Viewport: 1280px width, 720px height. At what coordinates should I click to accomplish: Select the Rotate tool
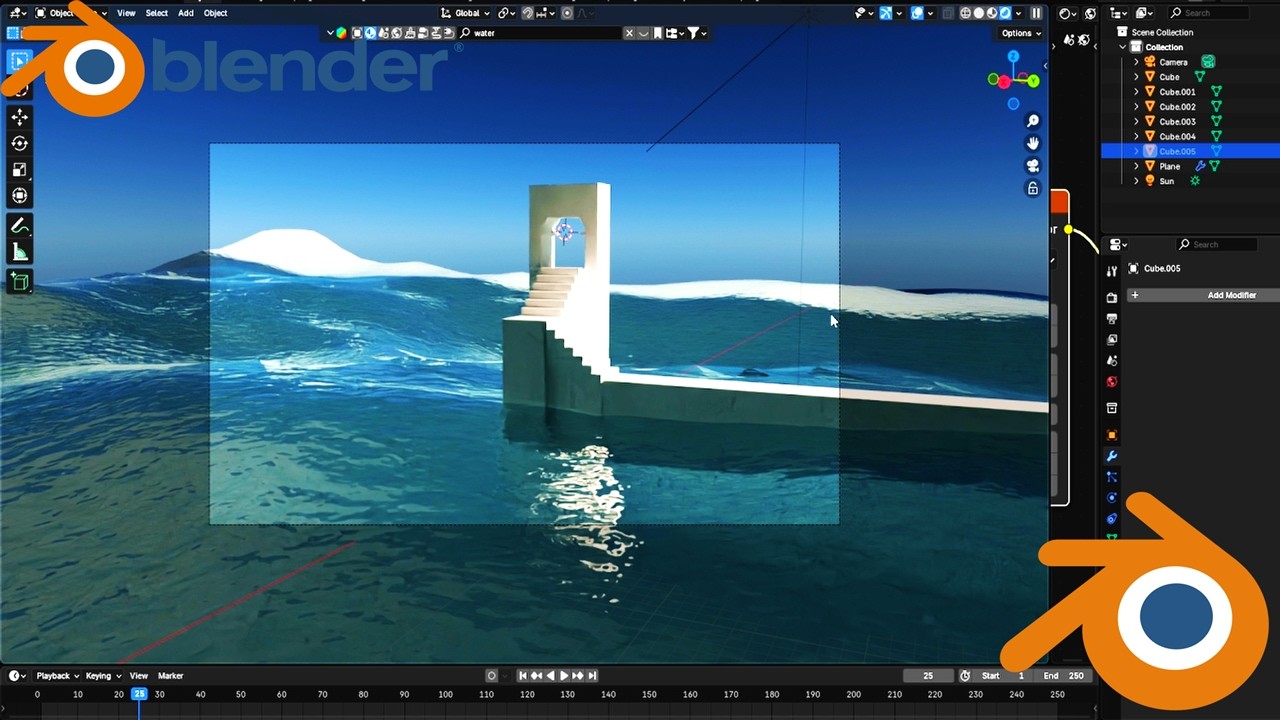click(x=20, y=143)
